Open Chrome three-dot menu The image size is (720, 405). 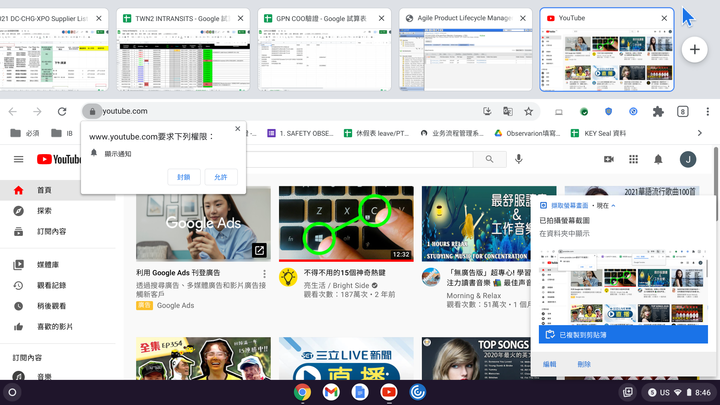click(x=707, y=111)
